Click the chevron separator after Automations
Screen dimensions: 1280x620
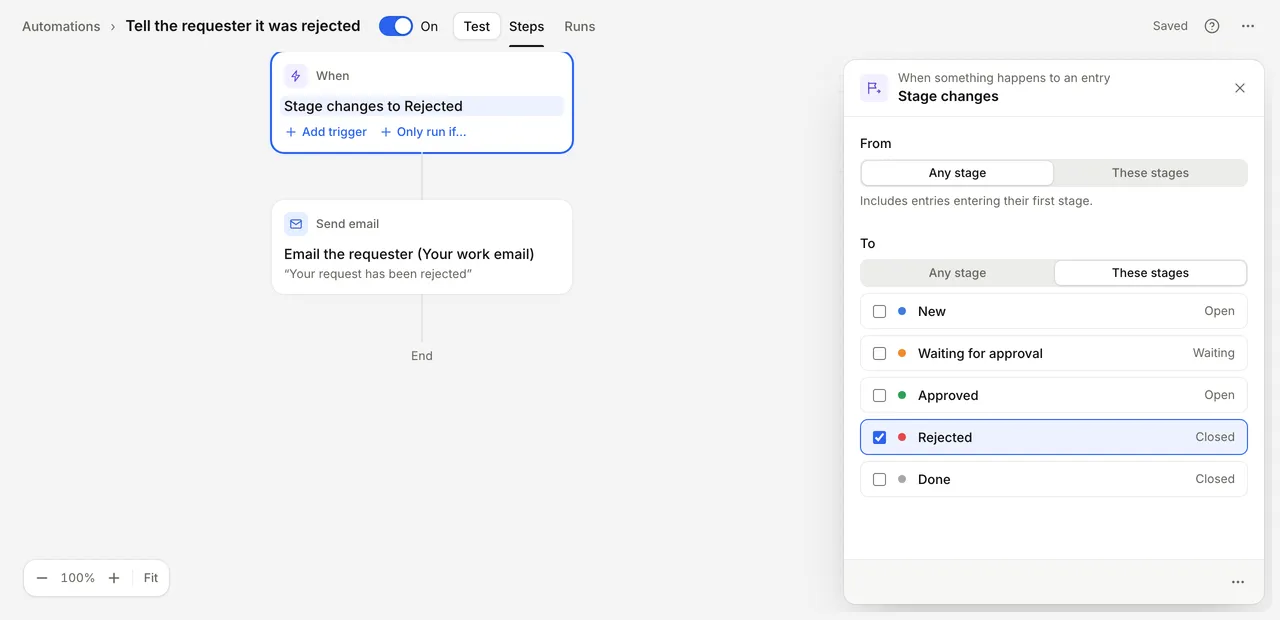pyautogui.click(x=113, y=27)
